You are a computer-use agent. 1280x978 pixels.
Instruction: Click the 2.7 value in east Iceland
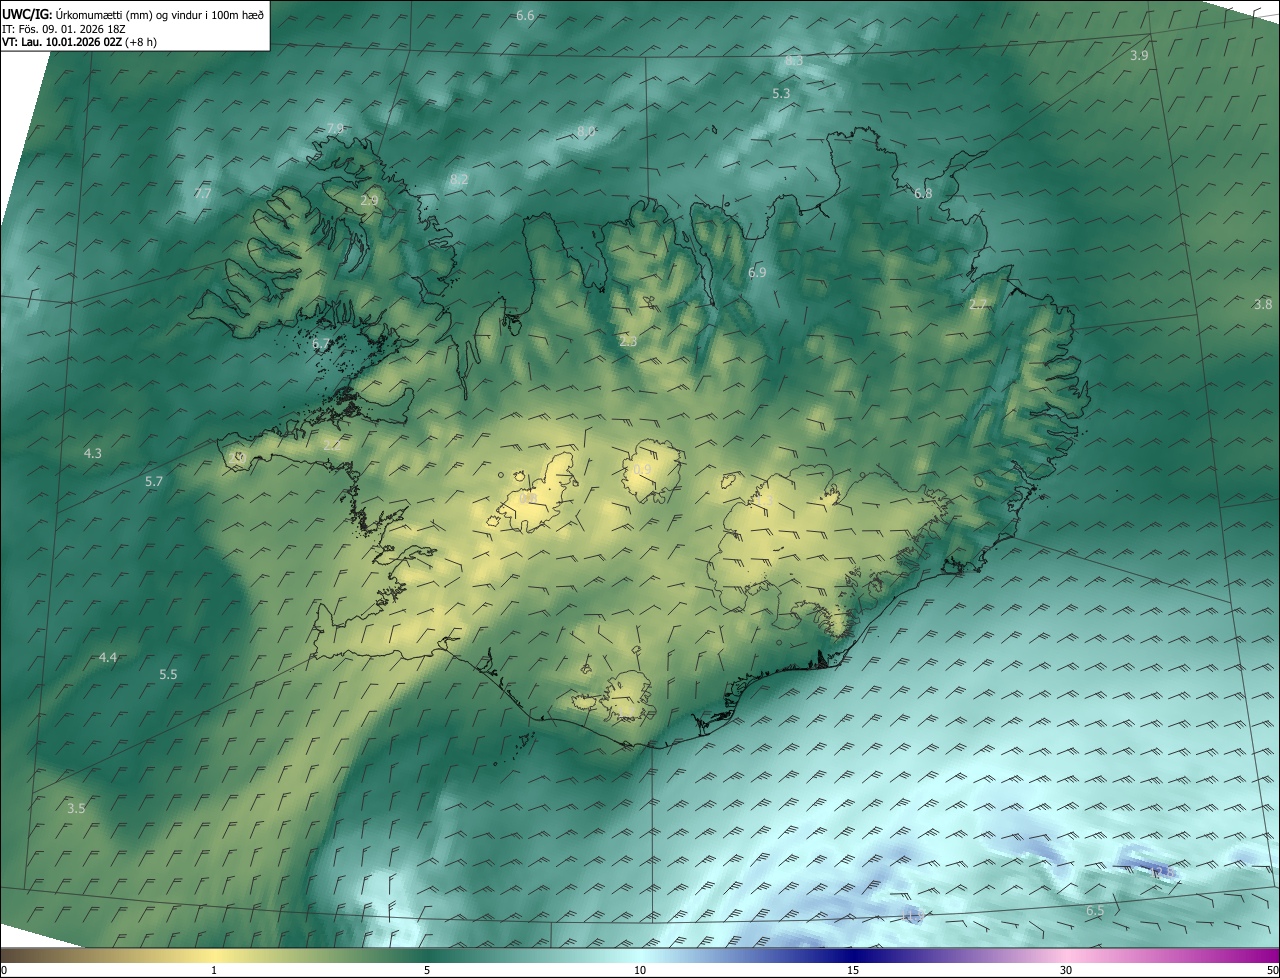coord(978,305)
